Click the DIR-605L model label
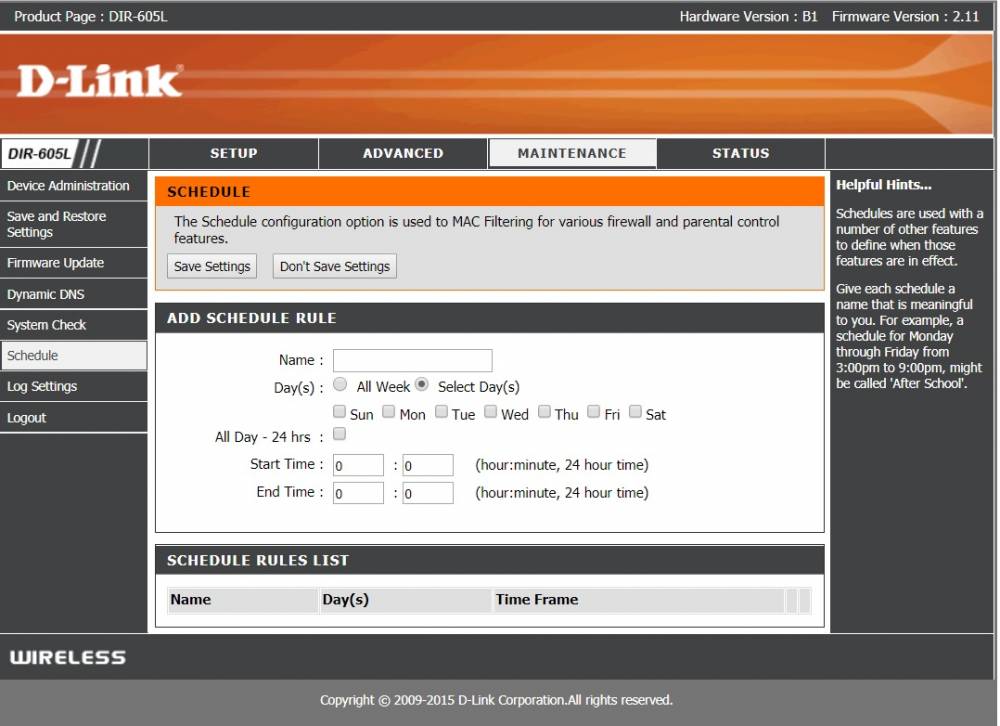 point(39,154)
